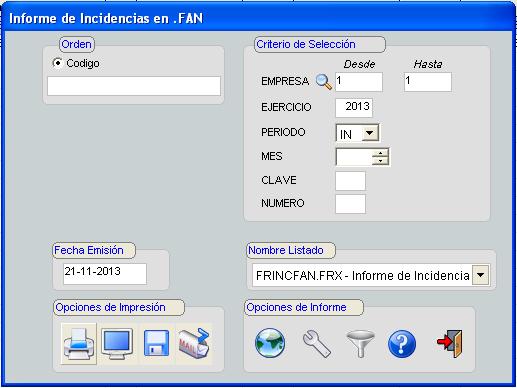
Task: Click the 'Nombre Listado' label
Action: click(286, 250)
